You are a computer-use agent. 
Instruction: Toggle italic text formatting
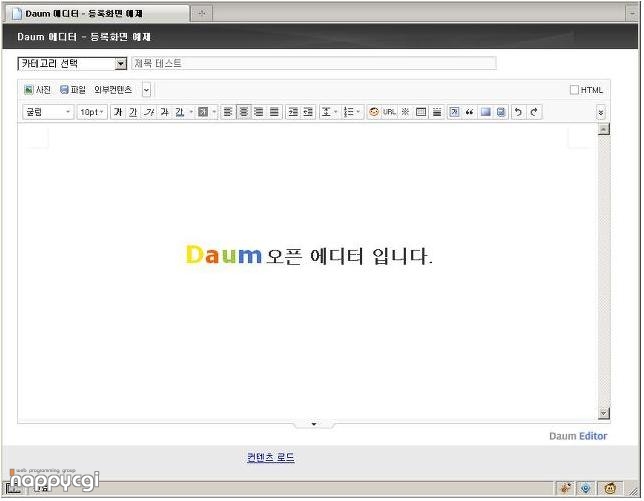pyautogui.click(x=149, y=112)
